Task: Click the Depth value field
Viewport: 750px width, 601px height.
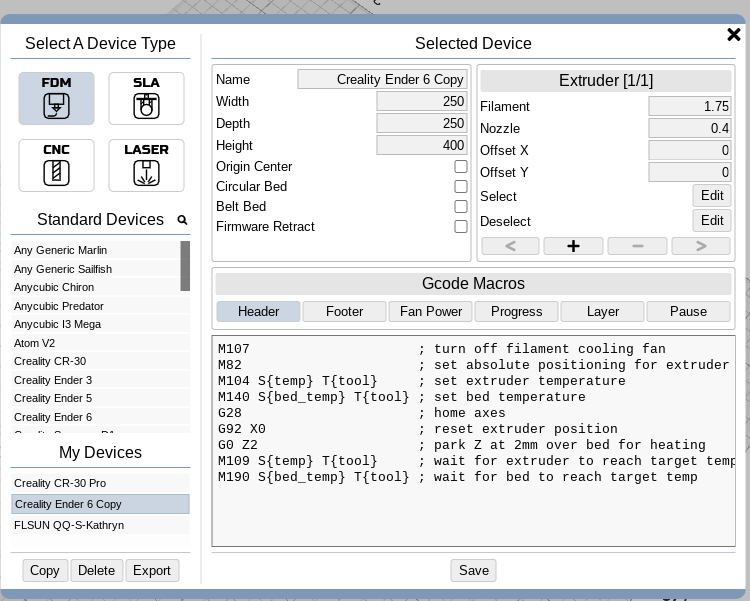Action: click(421, 123)
